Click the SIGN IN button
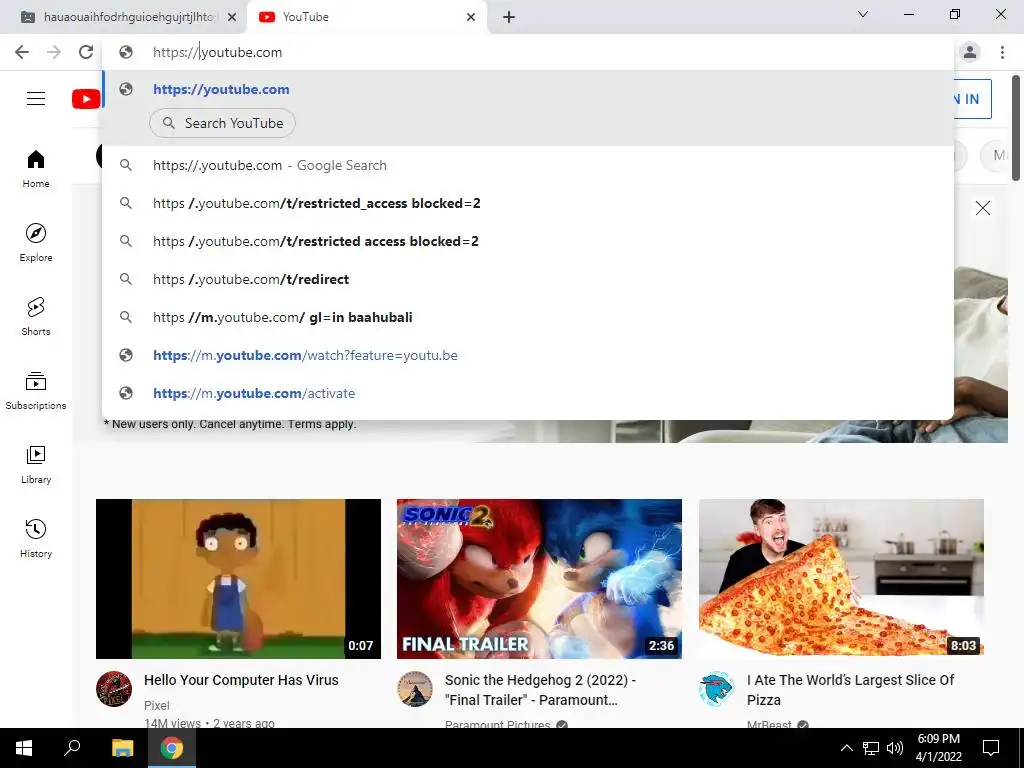1024x768 pixels. pos(972,99)
